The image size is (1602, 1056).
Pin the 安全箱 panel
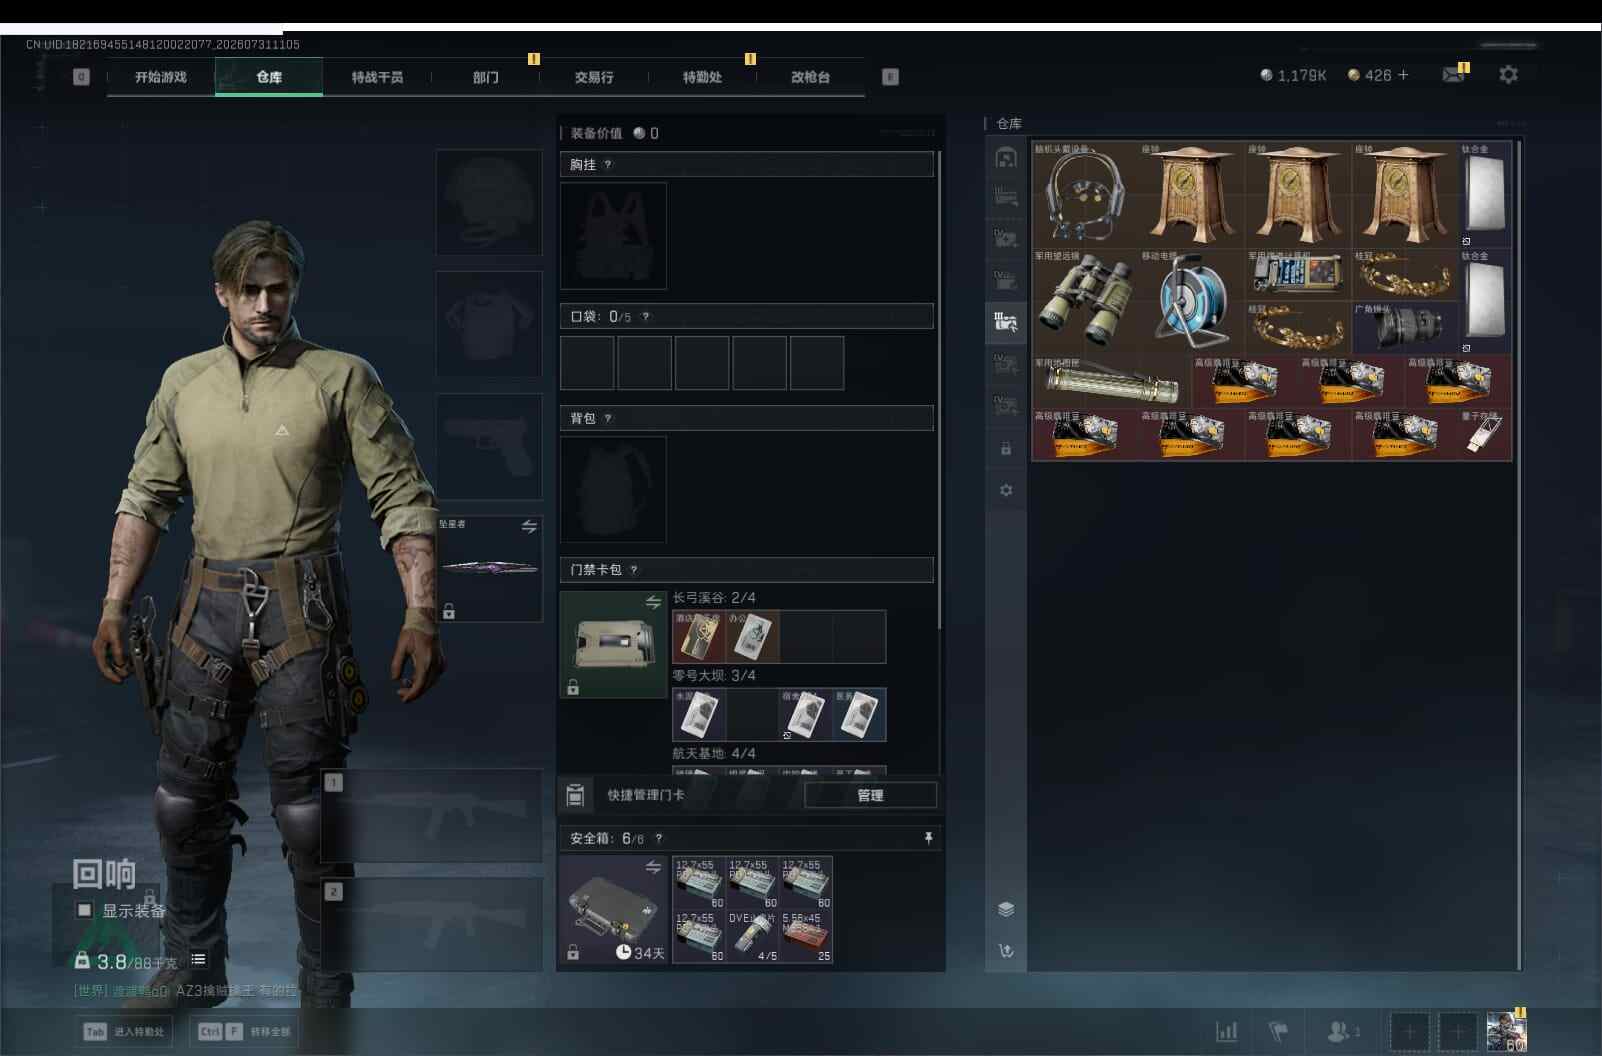tap(928, 838)
